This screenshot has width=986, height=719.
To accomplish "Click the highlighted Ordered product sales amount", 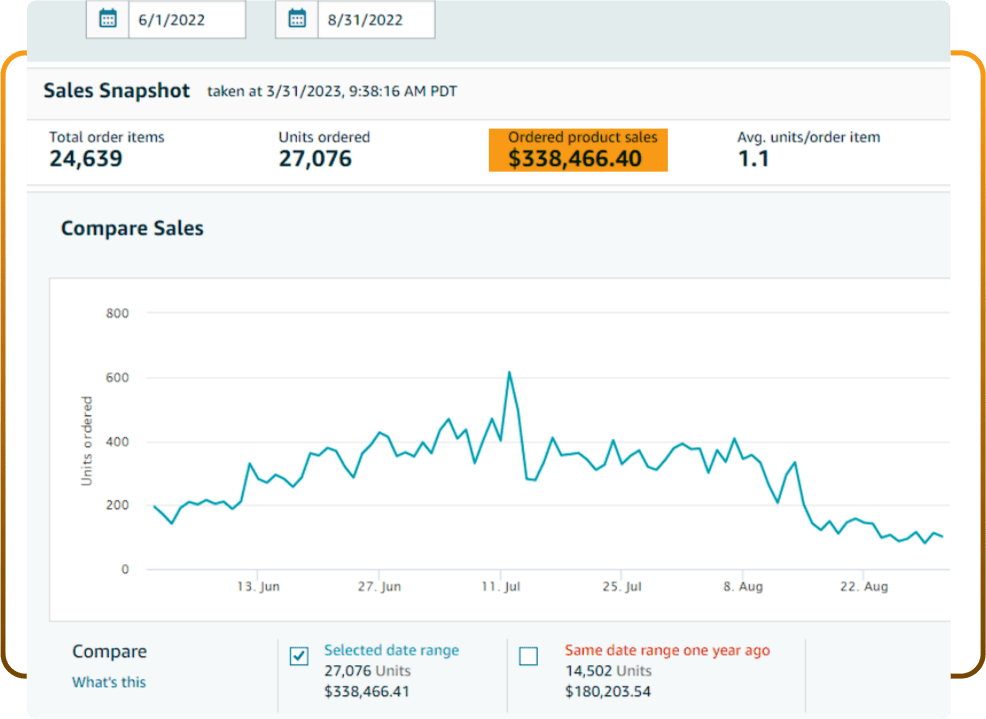I will point(576,158).
